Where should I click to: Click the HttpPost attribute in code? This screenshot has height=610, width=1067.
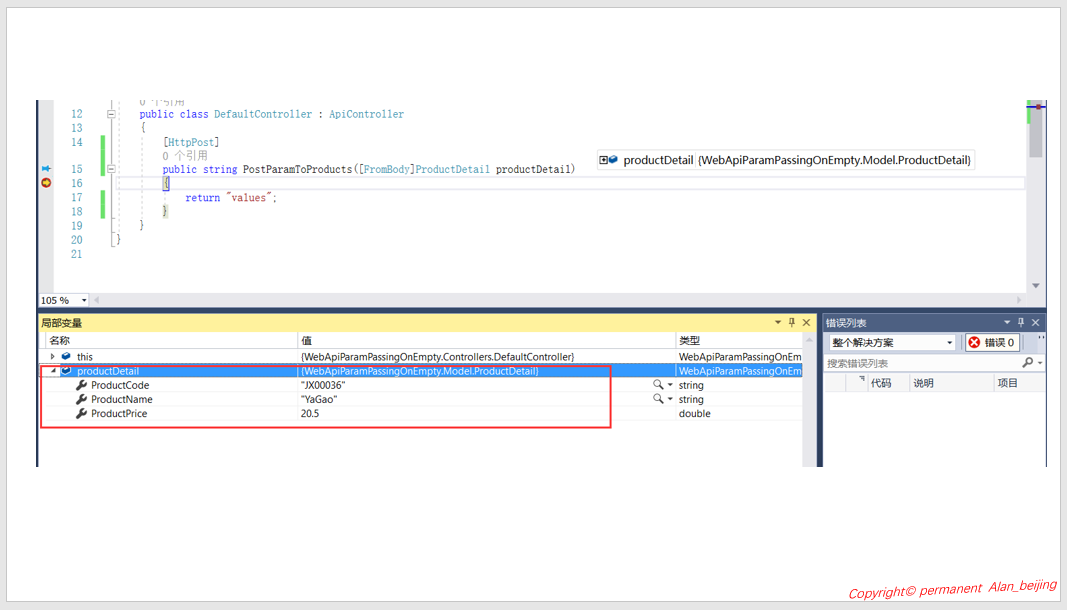point(191,142)
